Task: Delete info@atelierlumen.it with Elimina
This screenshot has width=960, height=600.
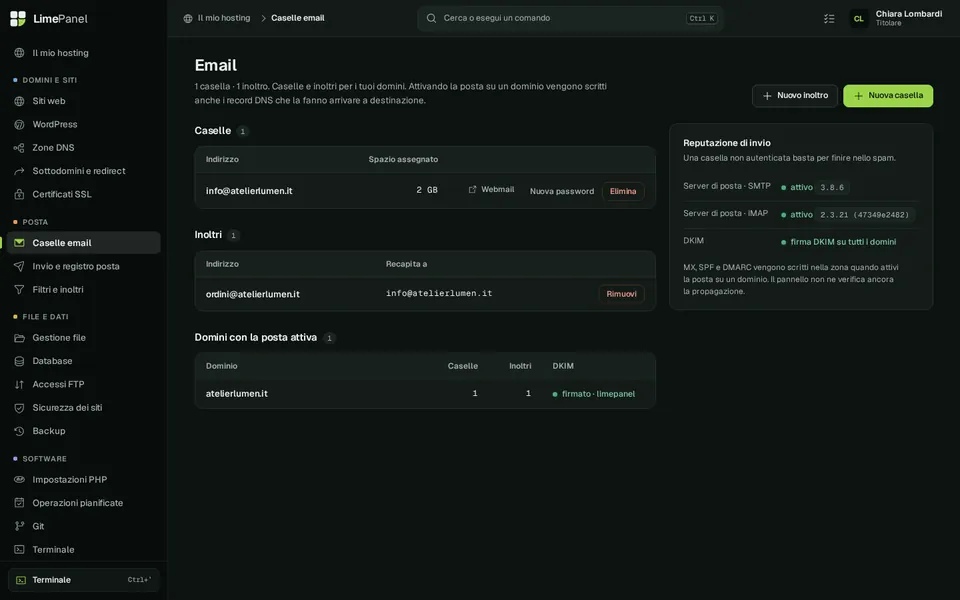Action: click(x=623, y=191)
